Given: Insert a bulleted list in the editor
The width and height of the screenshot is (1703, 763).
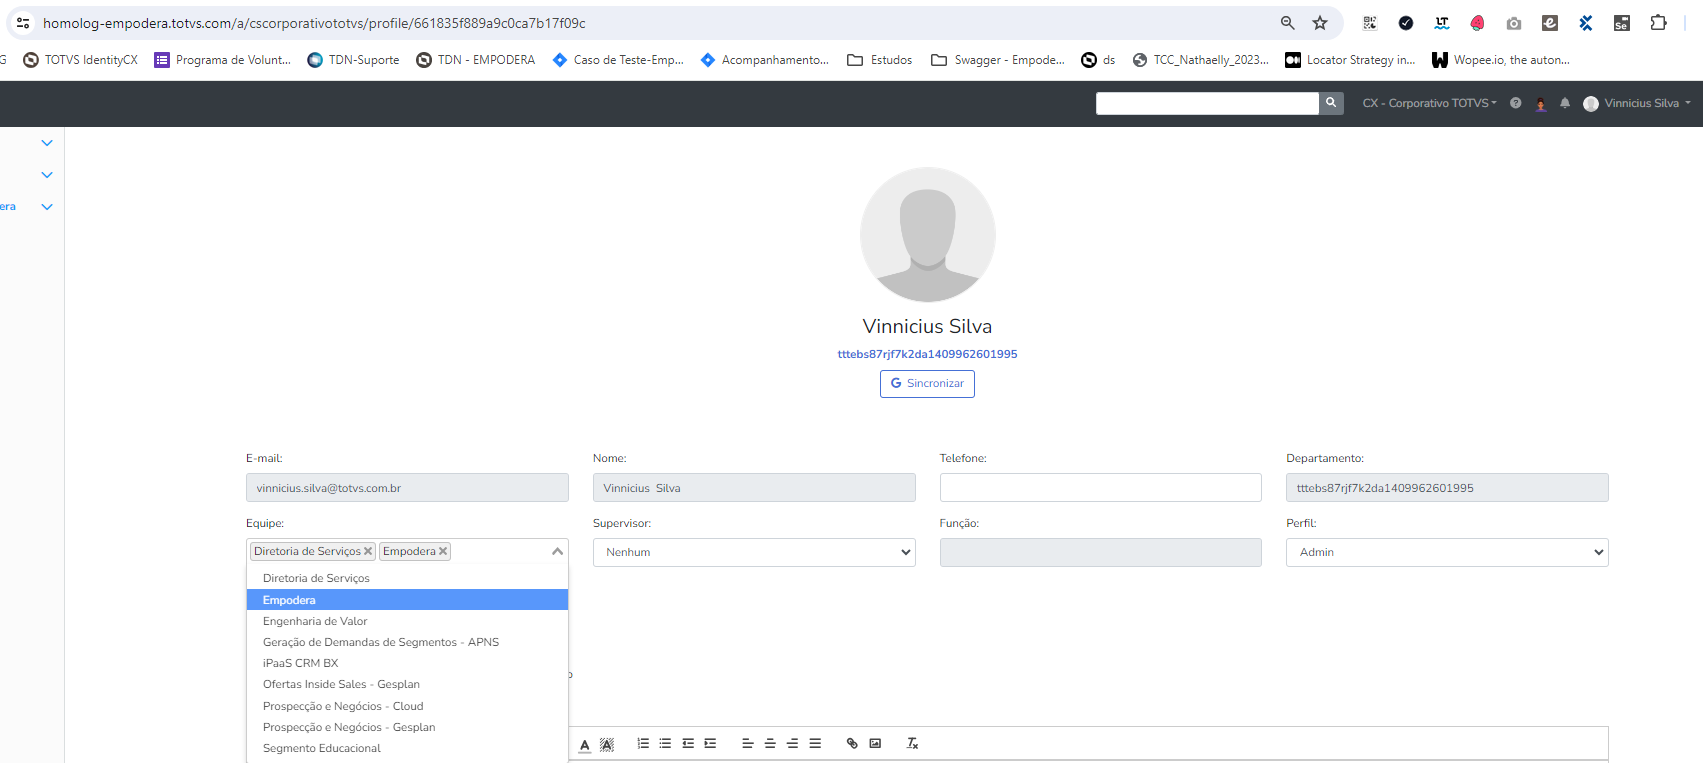Looking at the screenshot, I should tap(665, 743).
